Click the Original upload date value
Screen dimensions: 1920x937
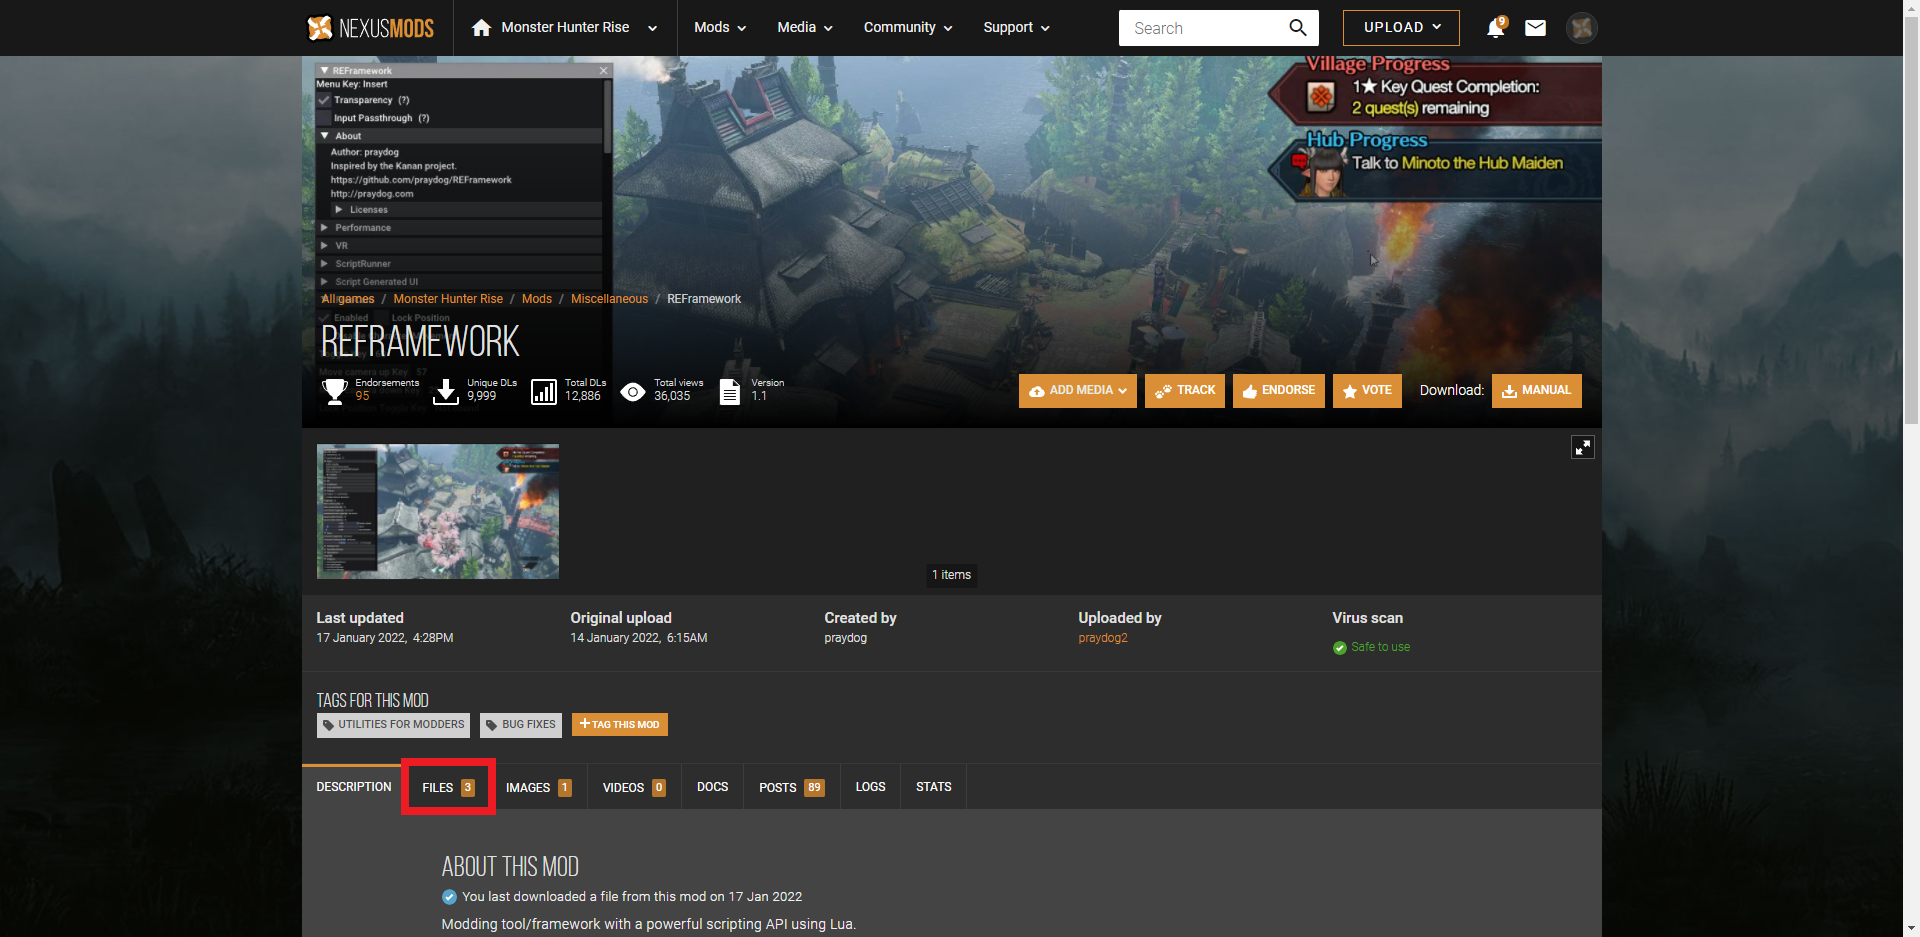[639, 638]
